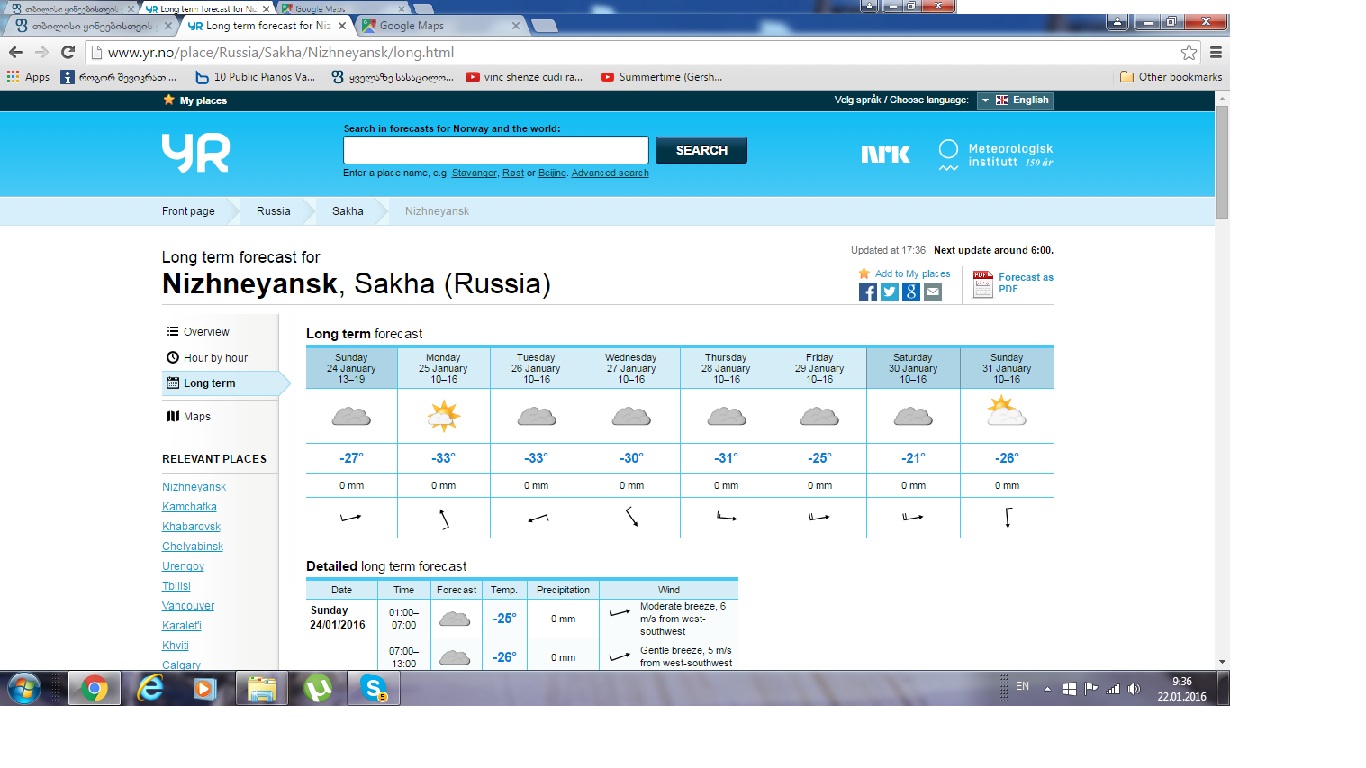Screen dimensions: 1366x768
Task: Click the place search input field
Action: (x=496, y=151)
